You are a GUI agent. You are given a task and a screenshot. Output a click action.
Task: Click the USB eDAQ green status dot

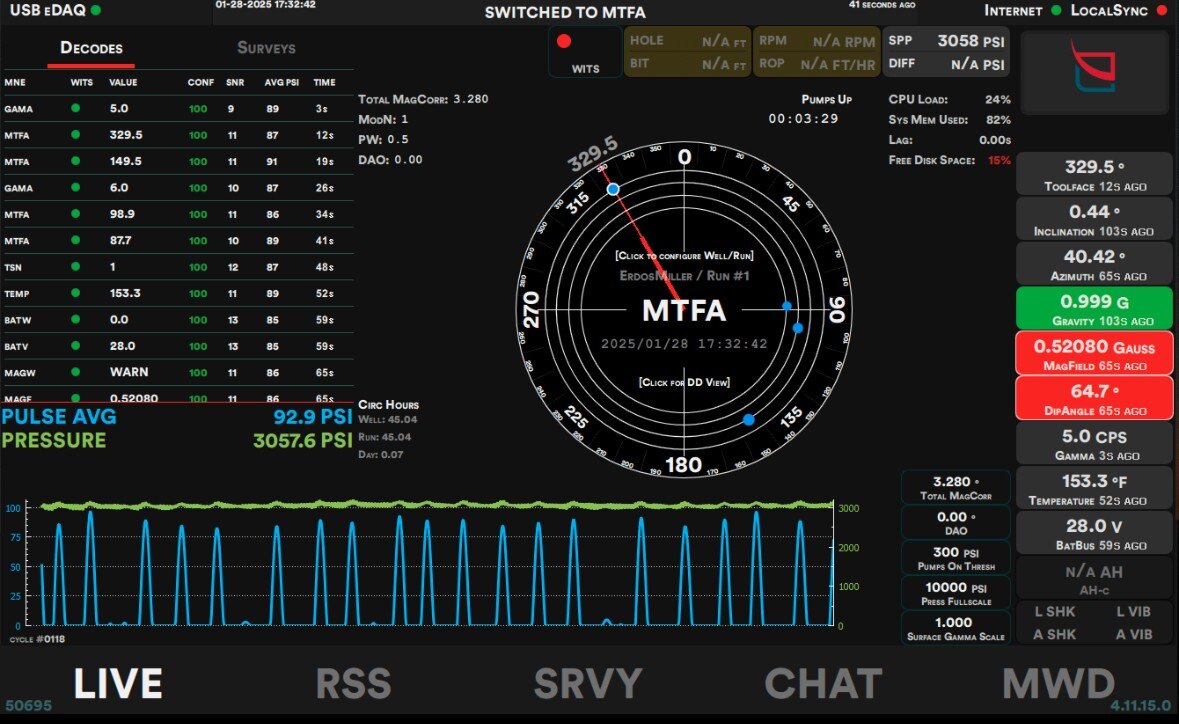pyautogui.click(x=95, y=11)
